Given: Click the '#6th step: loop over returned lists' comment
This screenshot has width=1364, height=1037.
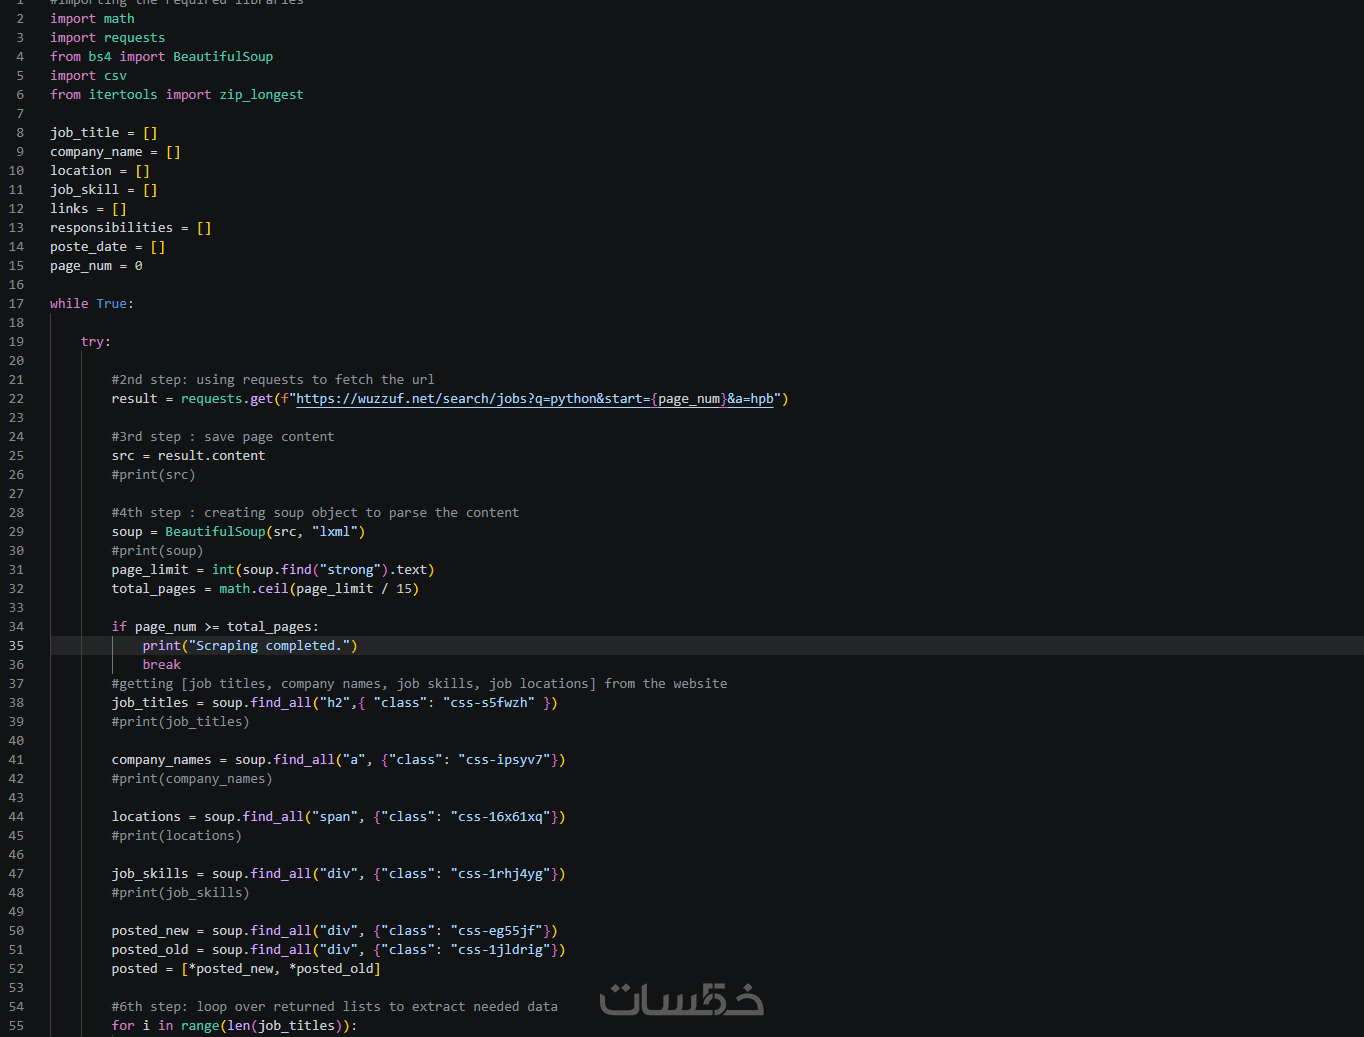Looking at the screenshot, I should 335,1007.
